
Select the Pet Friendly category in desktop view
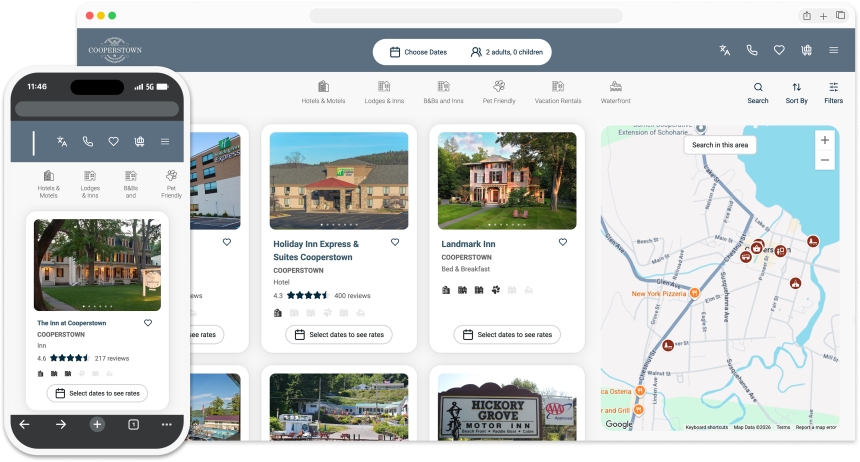pos(499,92)
